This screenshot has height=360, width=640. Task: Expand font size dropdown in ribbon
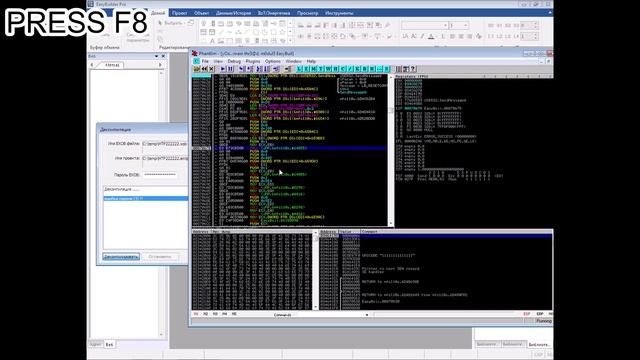466,25
